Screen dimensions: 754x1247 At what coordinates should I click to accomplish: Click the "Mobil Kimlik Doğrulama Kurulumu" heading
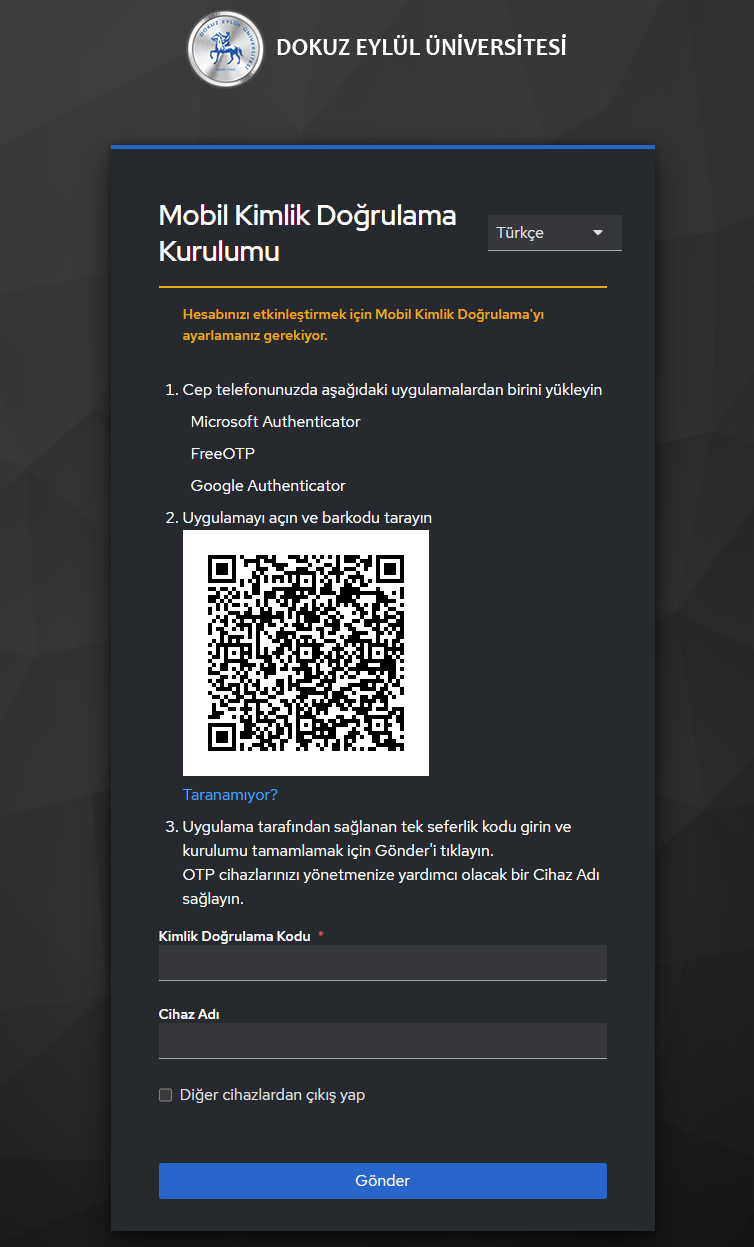307,233
